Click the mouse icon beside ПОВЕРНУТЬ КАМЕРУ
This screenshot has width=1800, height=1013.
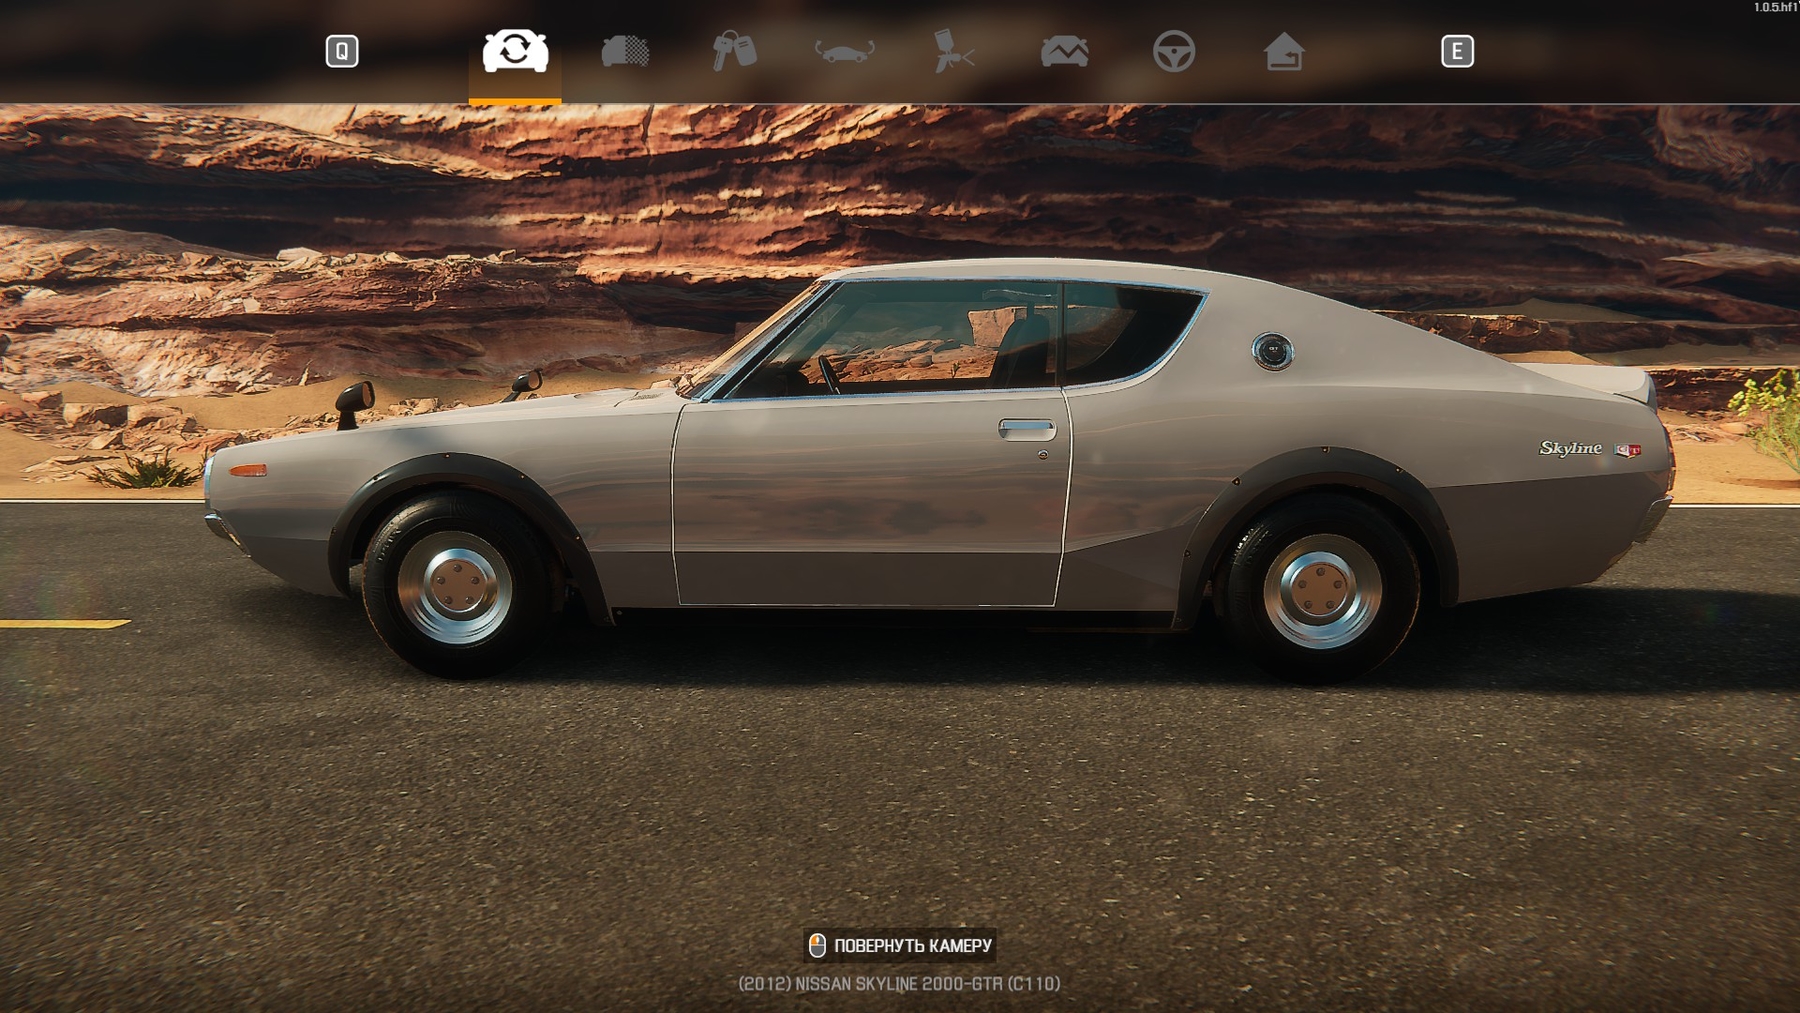(817, 946)
